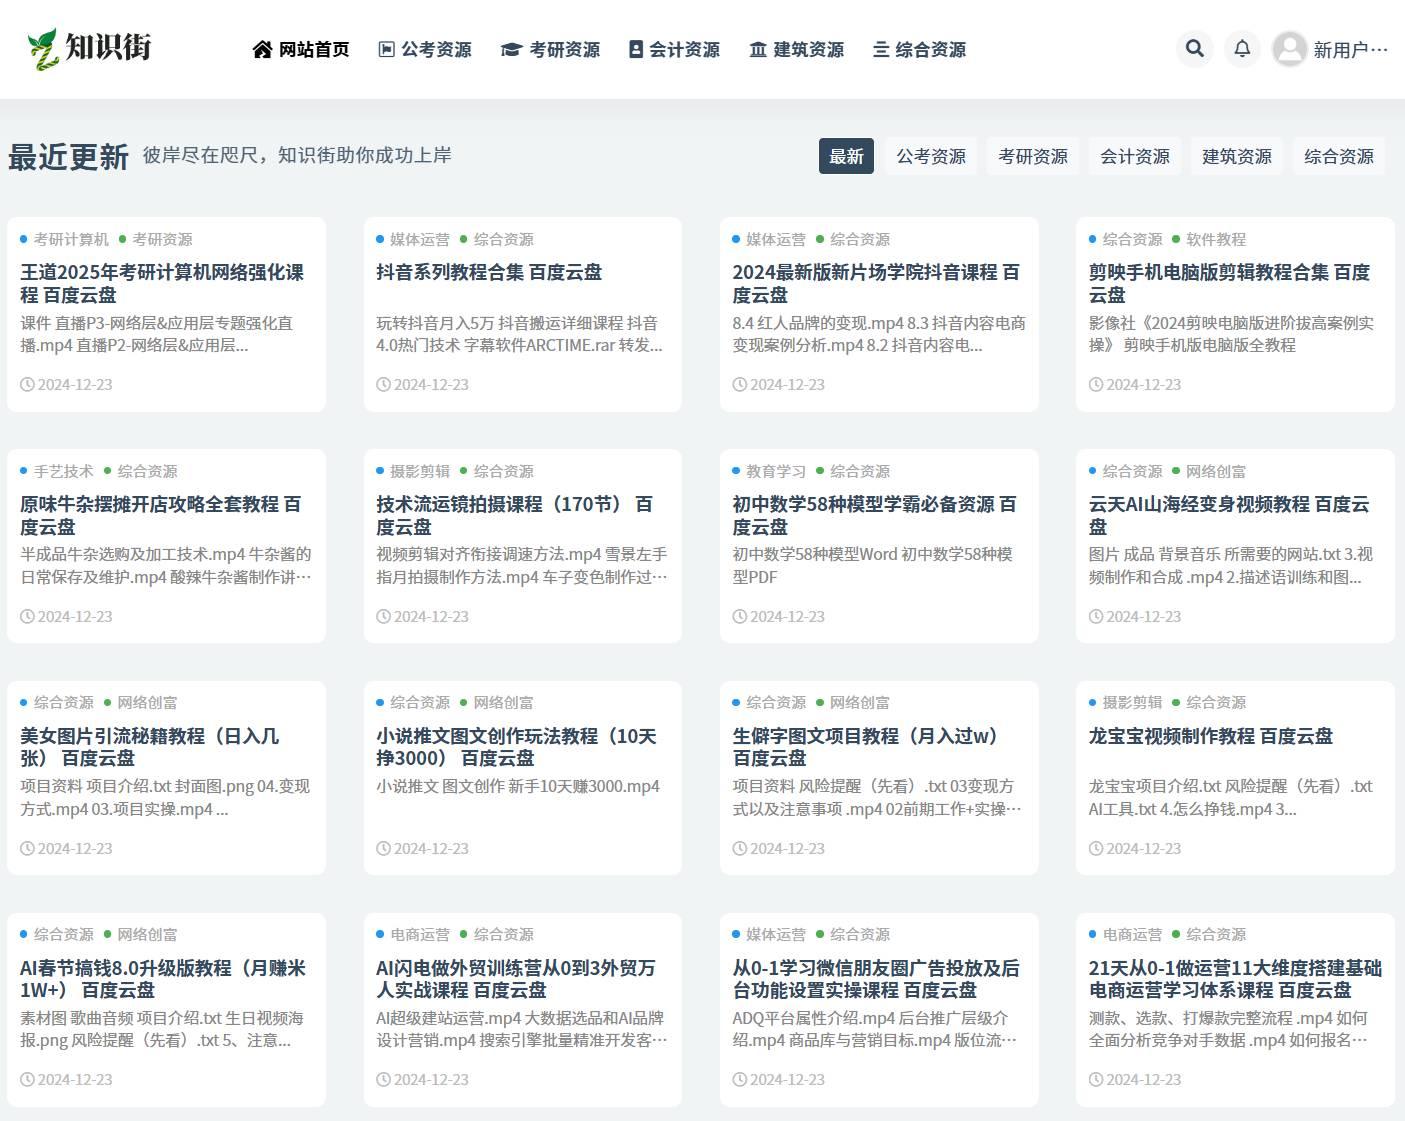Select the 公考资源 filter tab

[931, 156]
